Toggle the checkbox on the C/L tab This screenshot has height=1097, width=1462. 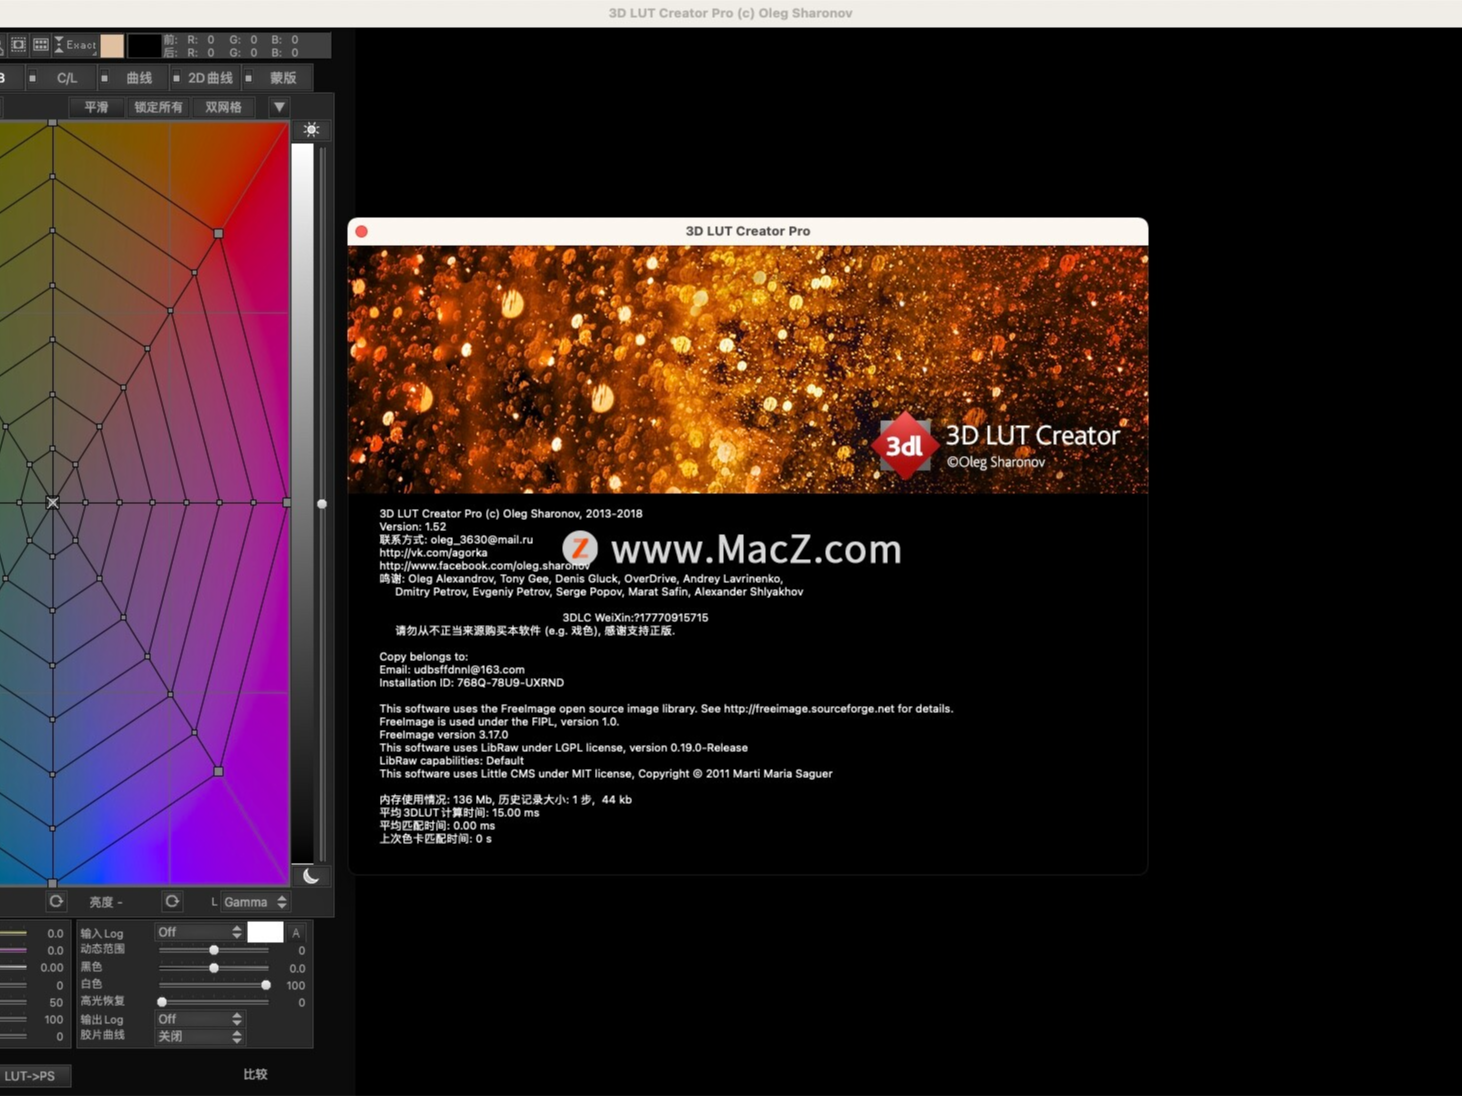(x=33, y=78)
